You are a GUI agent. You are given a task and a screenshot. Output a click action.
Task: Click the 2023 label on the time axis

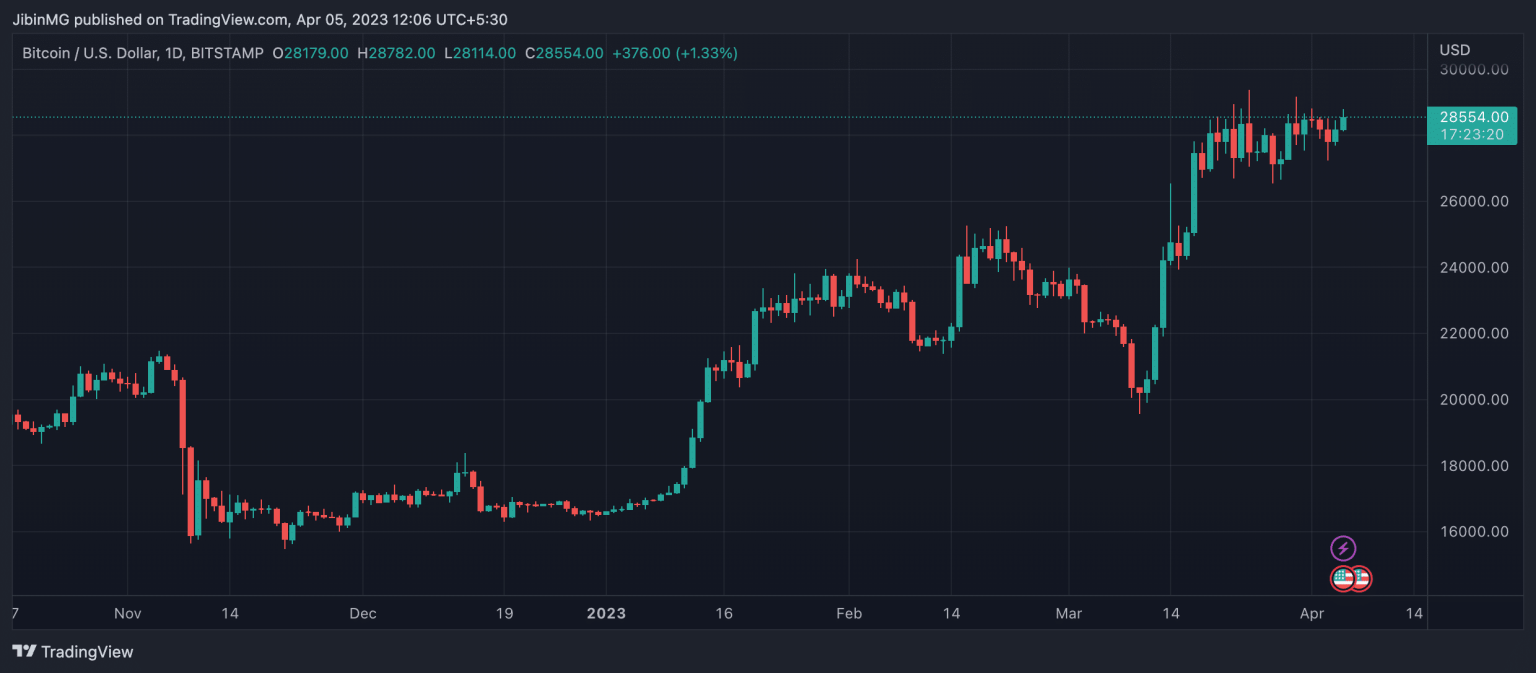coord(606,613)
